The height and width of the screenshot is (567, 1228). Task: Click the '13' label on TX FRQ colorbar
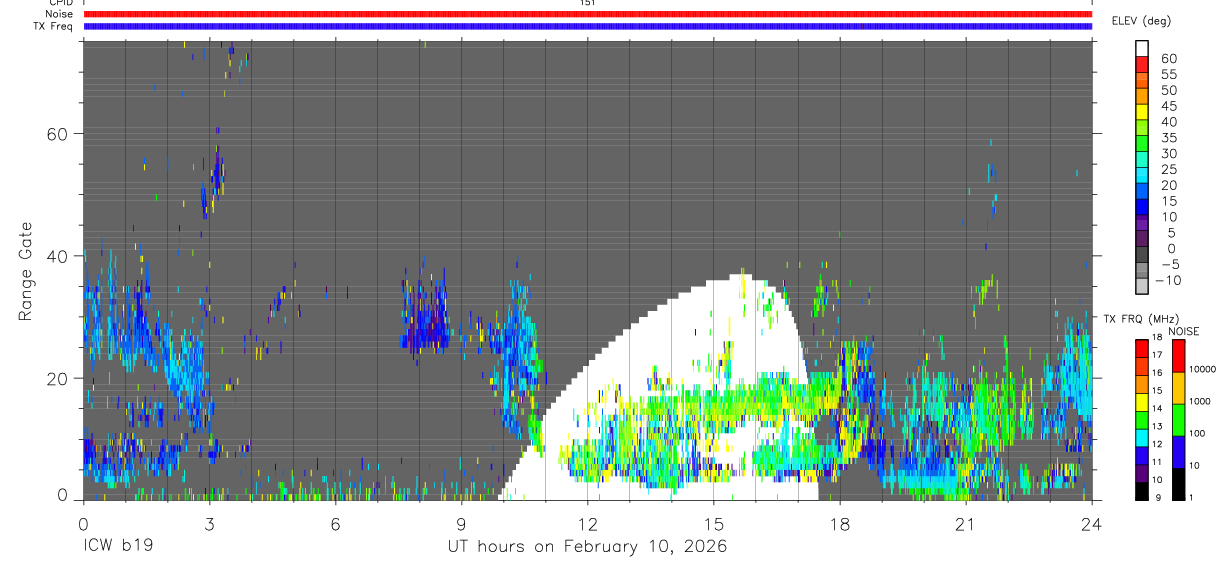[x=1156, y=427]
